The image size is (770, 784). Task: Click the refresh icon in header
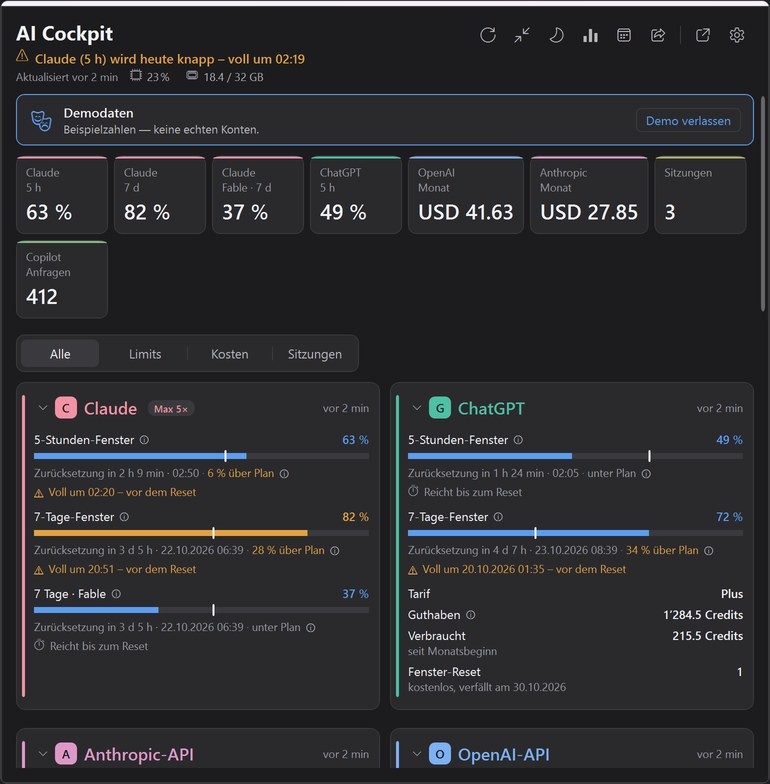click(x=488, y=35)
